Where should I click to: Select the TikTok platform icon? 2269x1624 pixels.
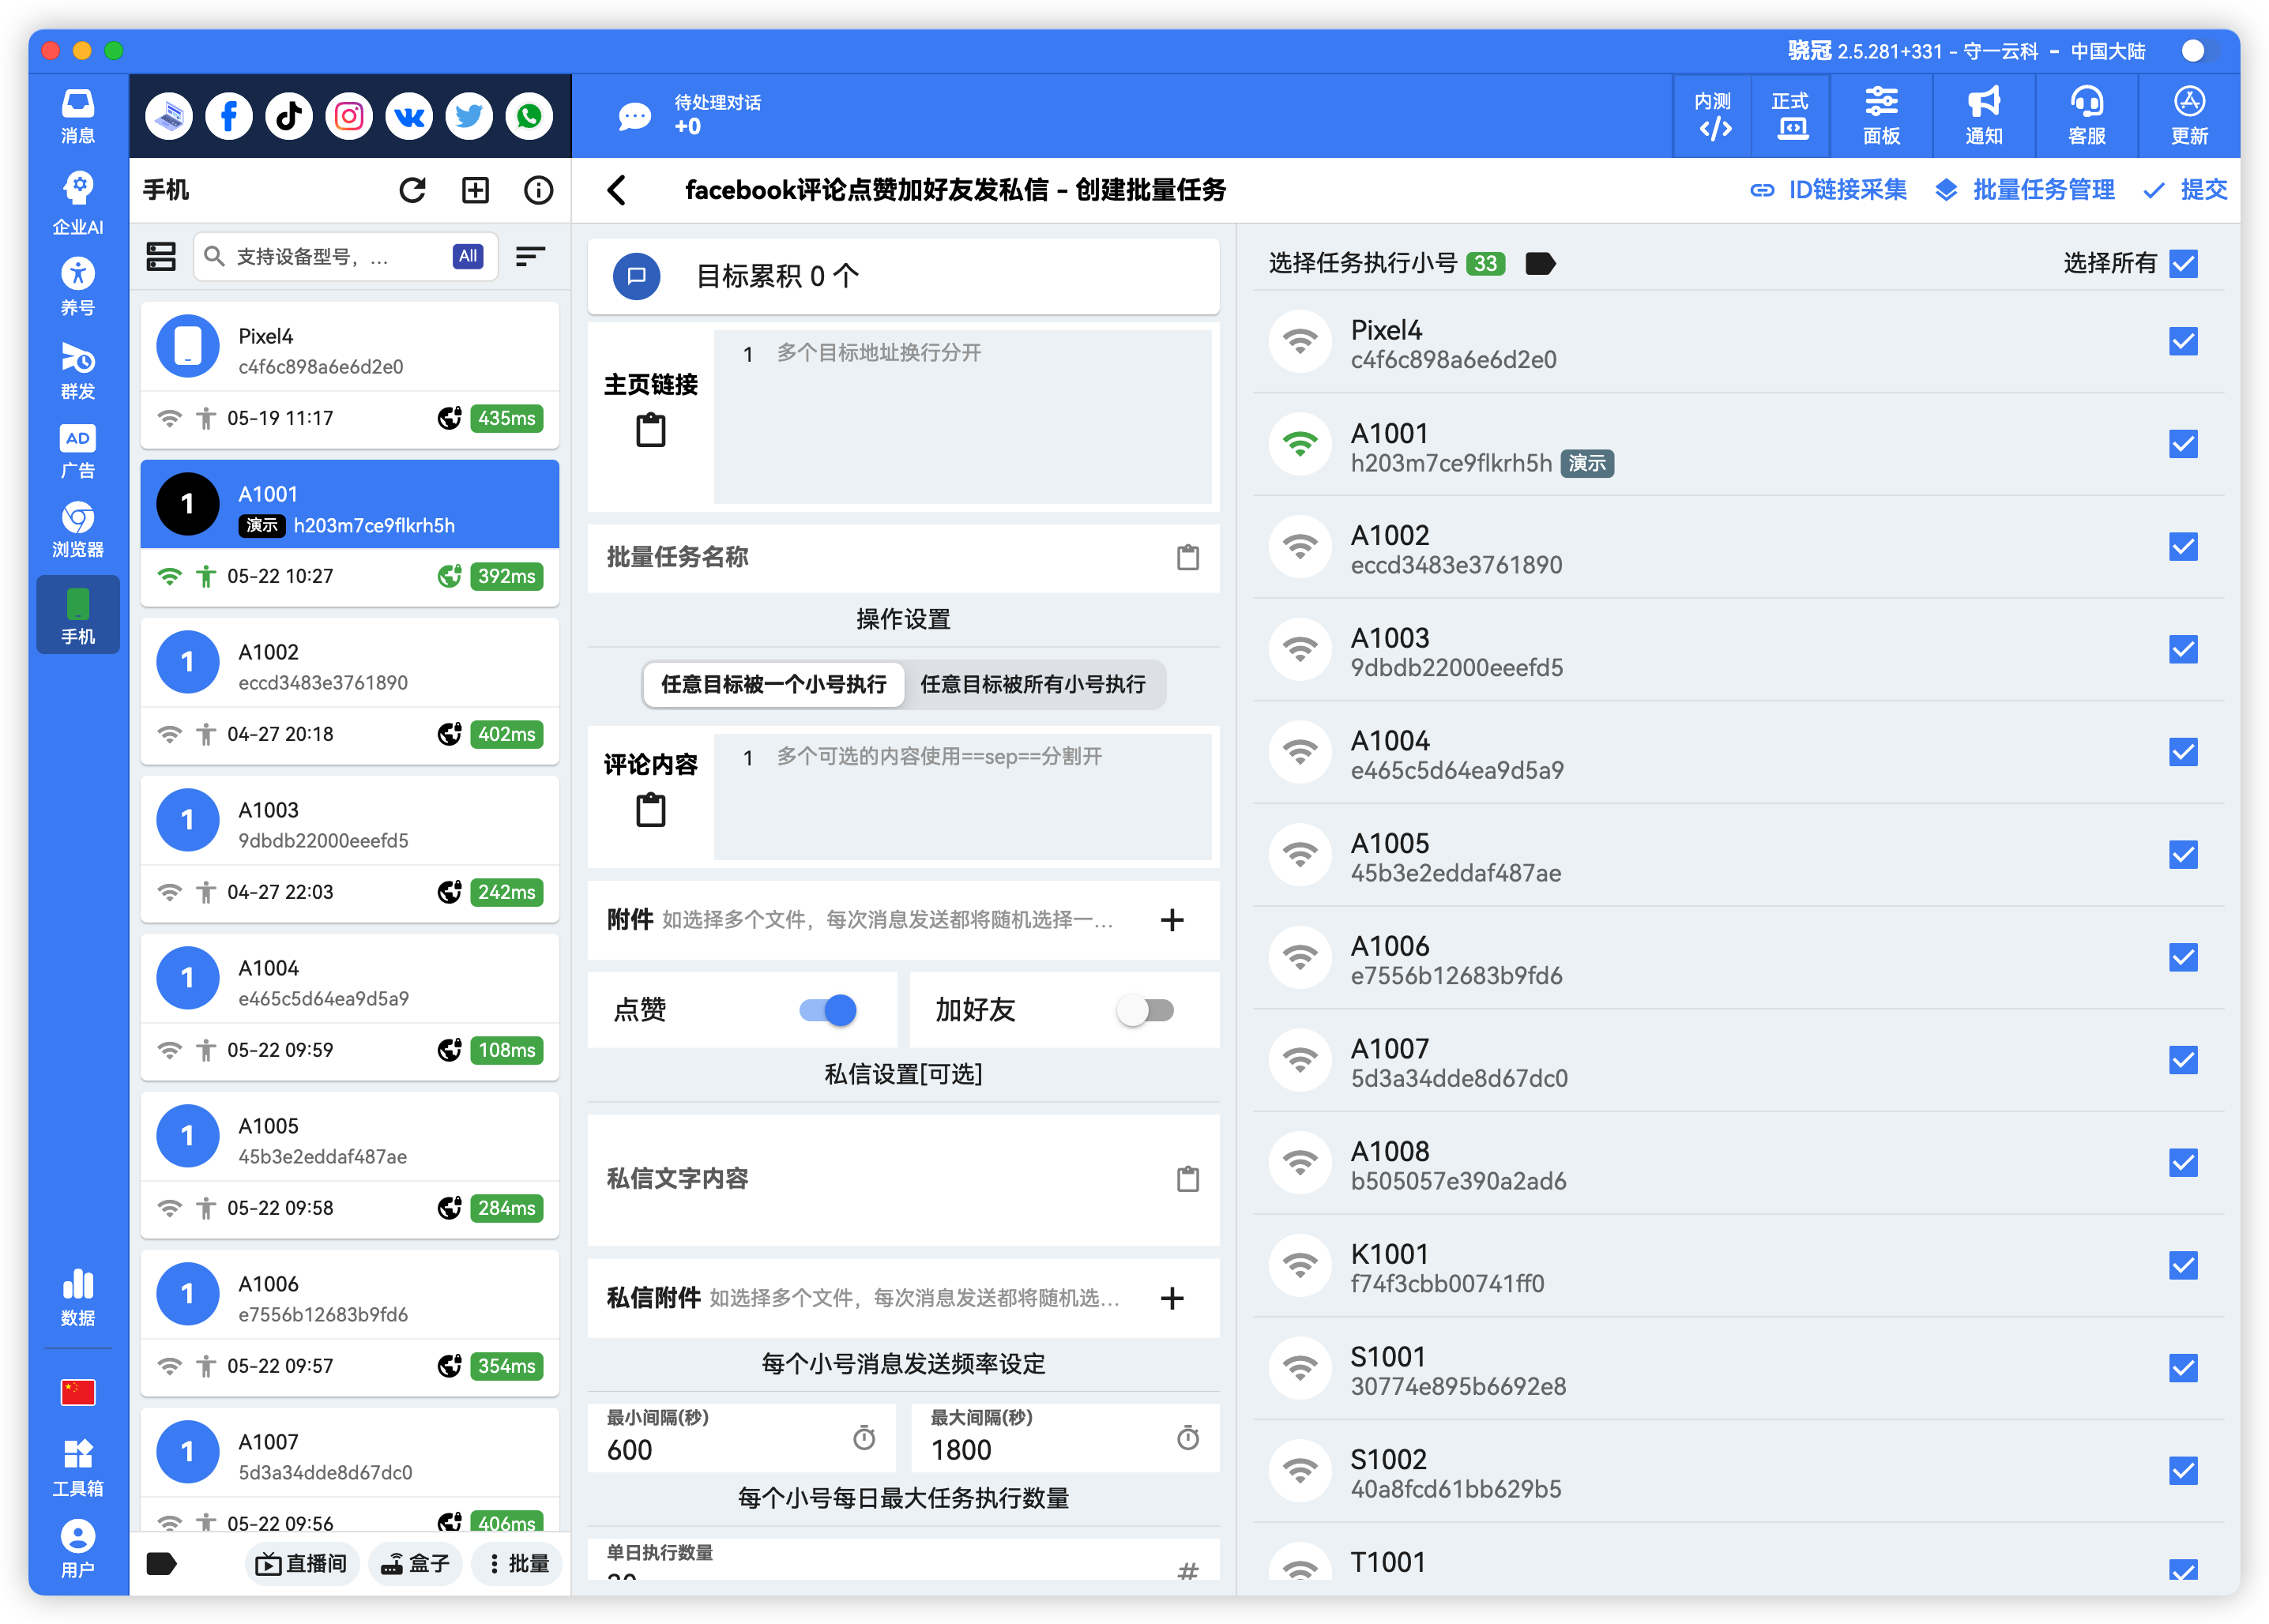[288, 115]
